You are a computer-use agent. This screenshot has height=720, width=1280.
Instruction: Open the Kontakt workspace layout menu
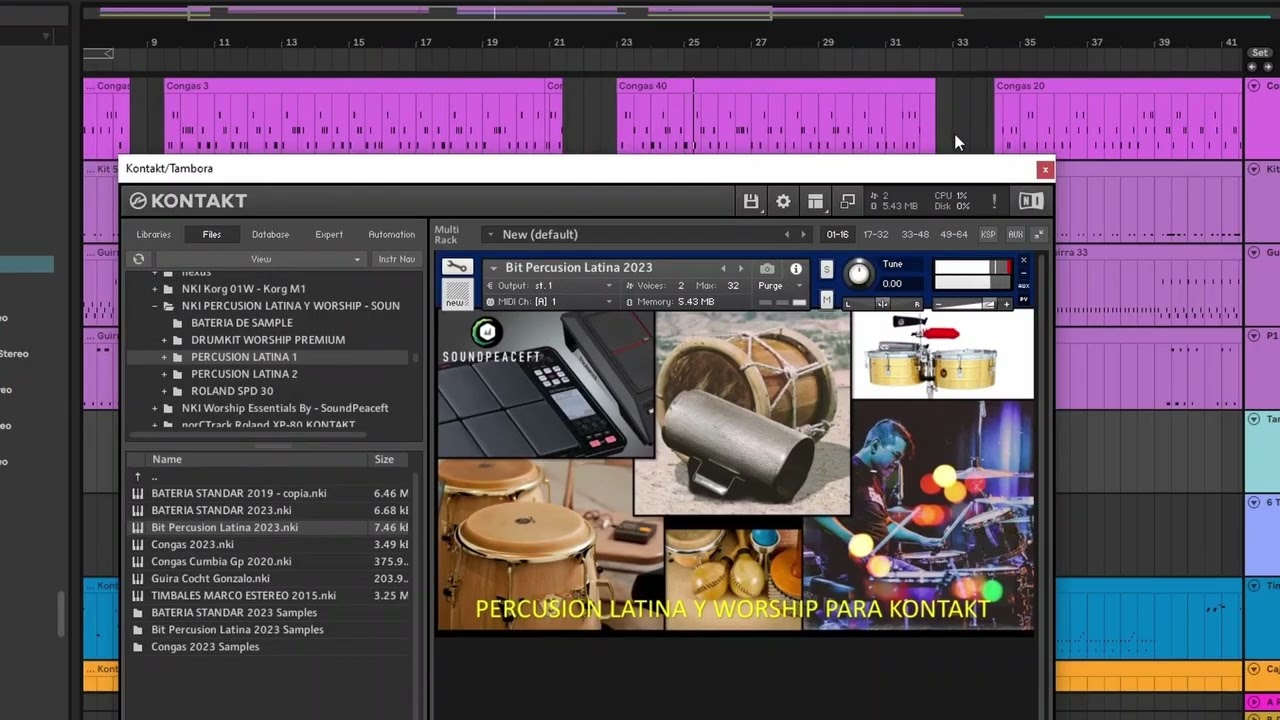tap(815, 201)
